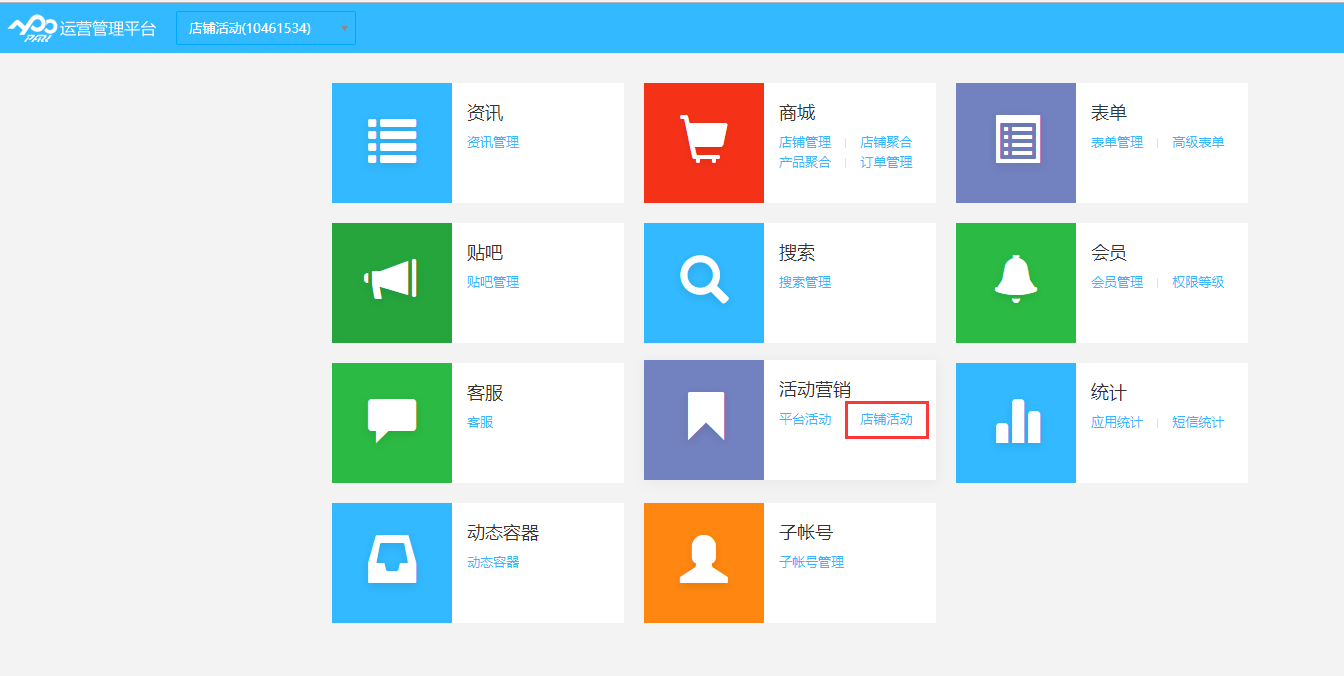This screenshot has height=676, width=1344.
Task: Open the person icon for 子帐号
Action: [703, 562]
